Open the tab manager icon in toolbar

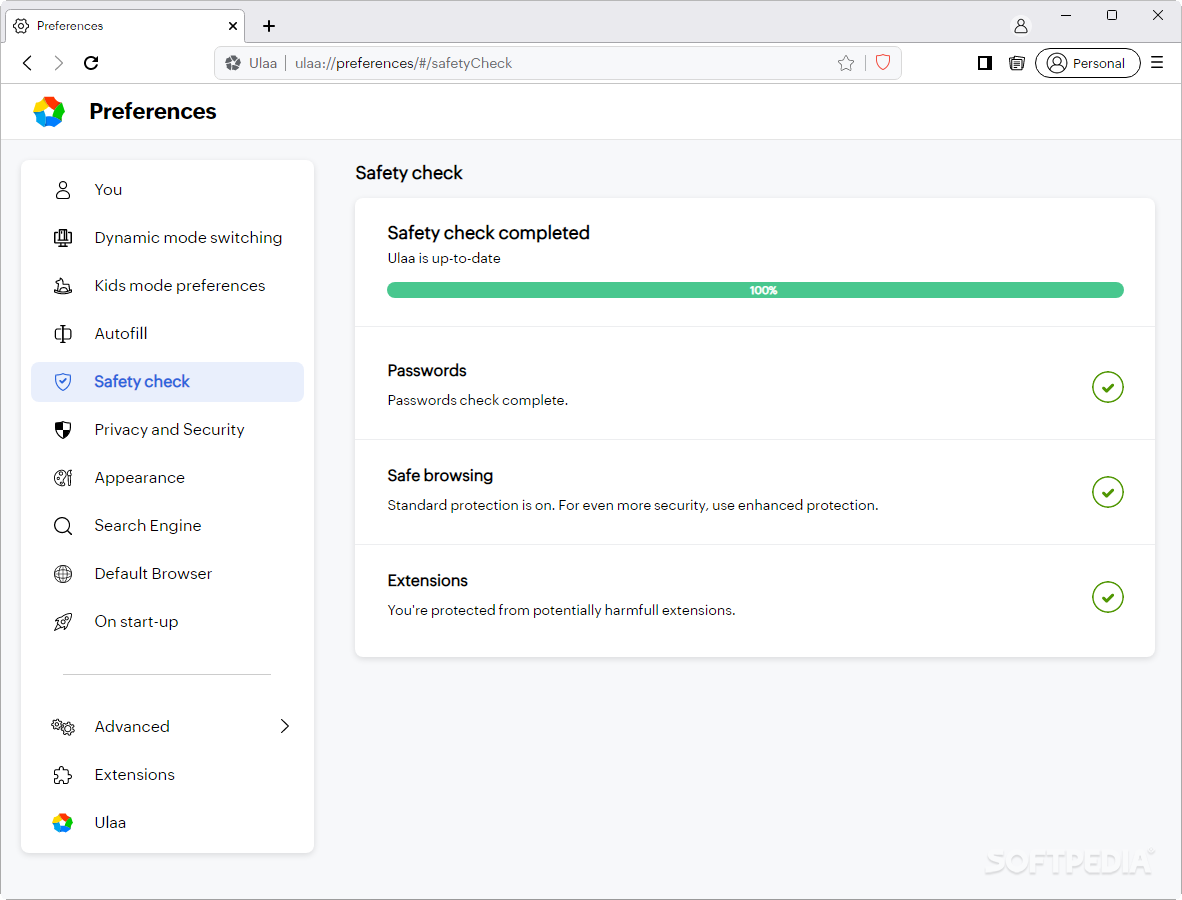pos(1017,63)
